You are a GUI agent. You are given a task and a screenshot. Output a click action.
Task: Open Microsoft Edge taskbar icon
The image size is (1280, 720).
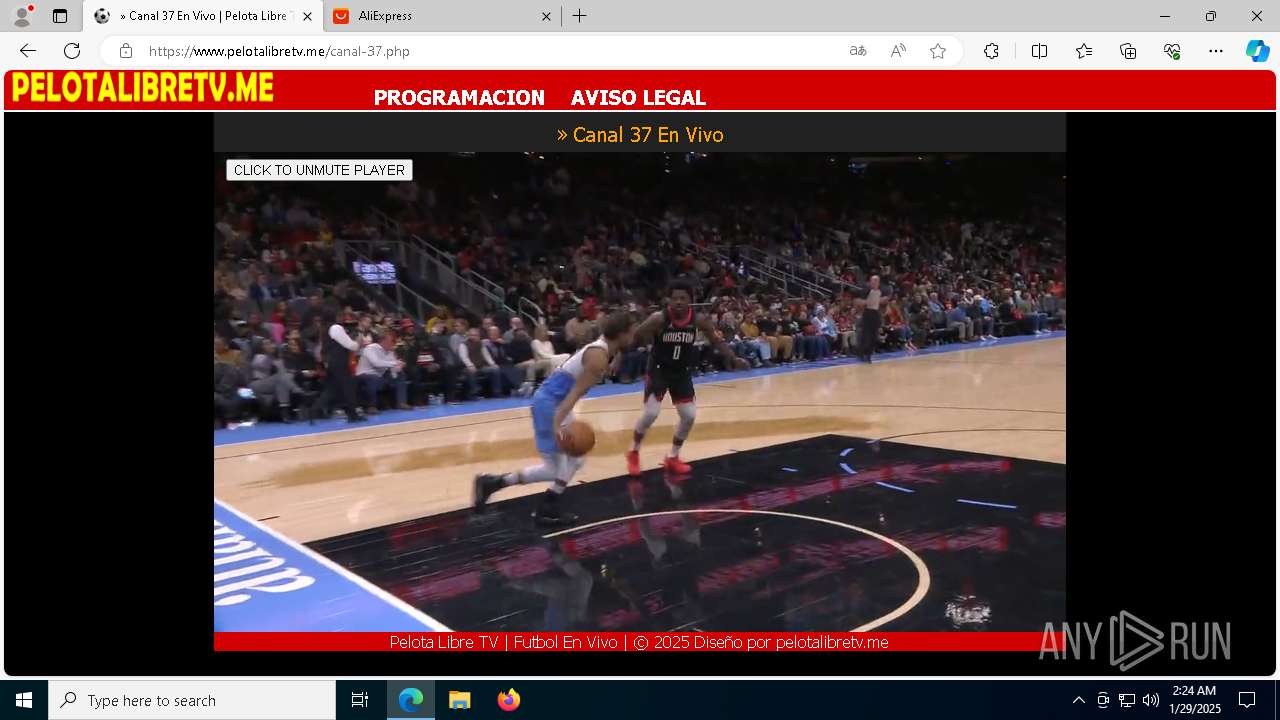(411, 700)
